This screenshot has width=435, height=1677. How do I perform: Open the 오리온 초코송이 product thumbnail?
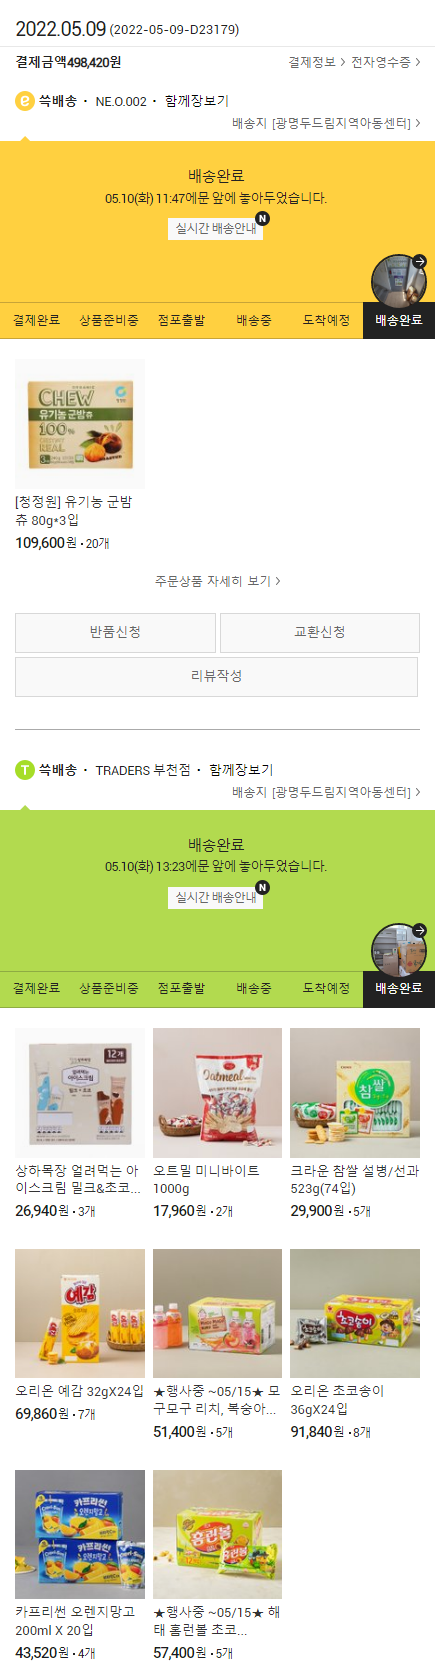pyautogui.click(x=355, y=1314)
